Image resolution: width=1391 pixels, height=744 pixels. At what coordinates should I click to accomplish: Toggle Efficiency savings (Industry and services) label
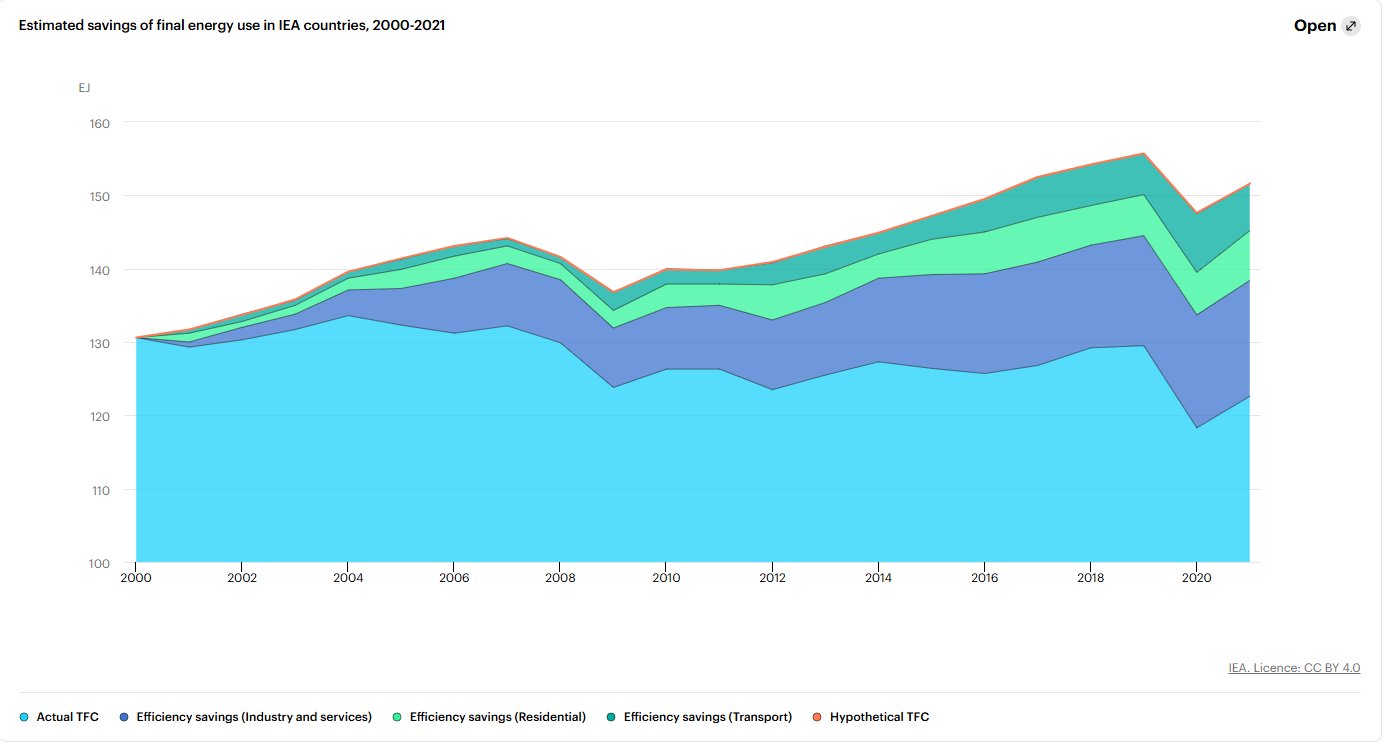(254, 717)
